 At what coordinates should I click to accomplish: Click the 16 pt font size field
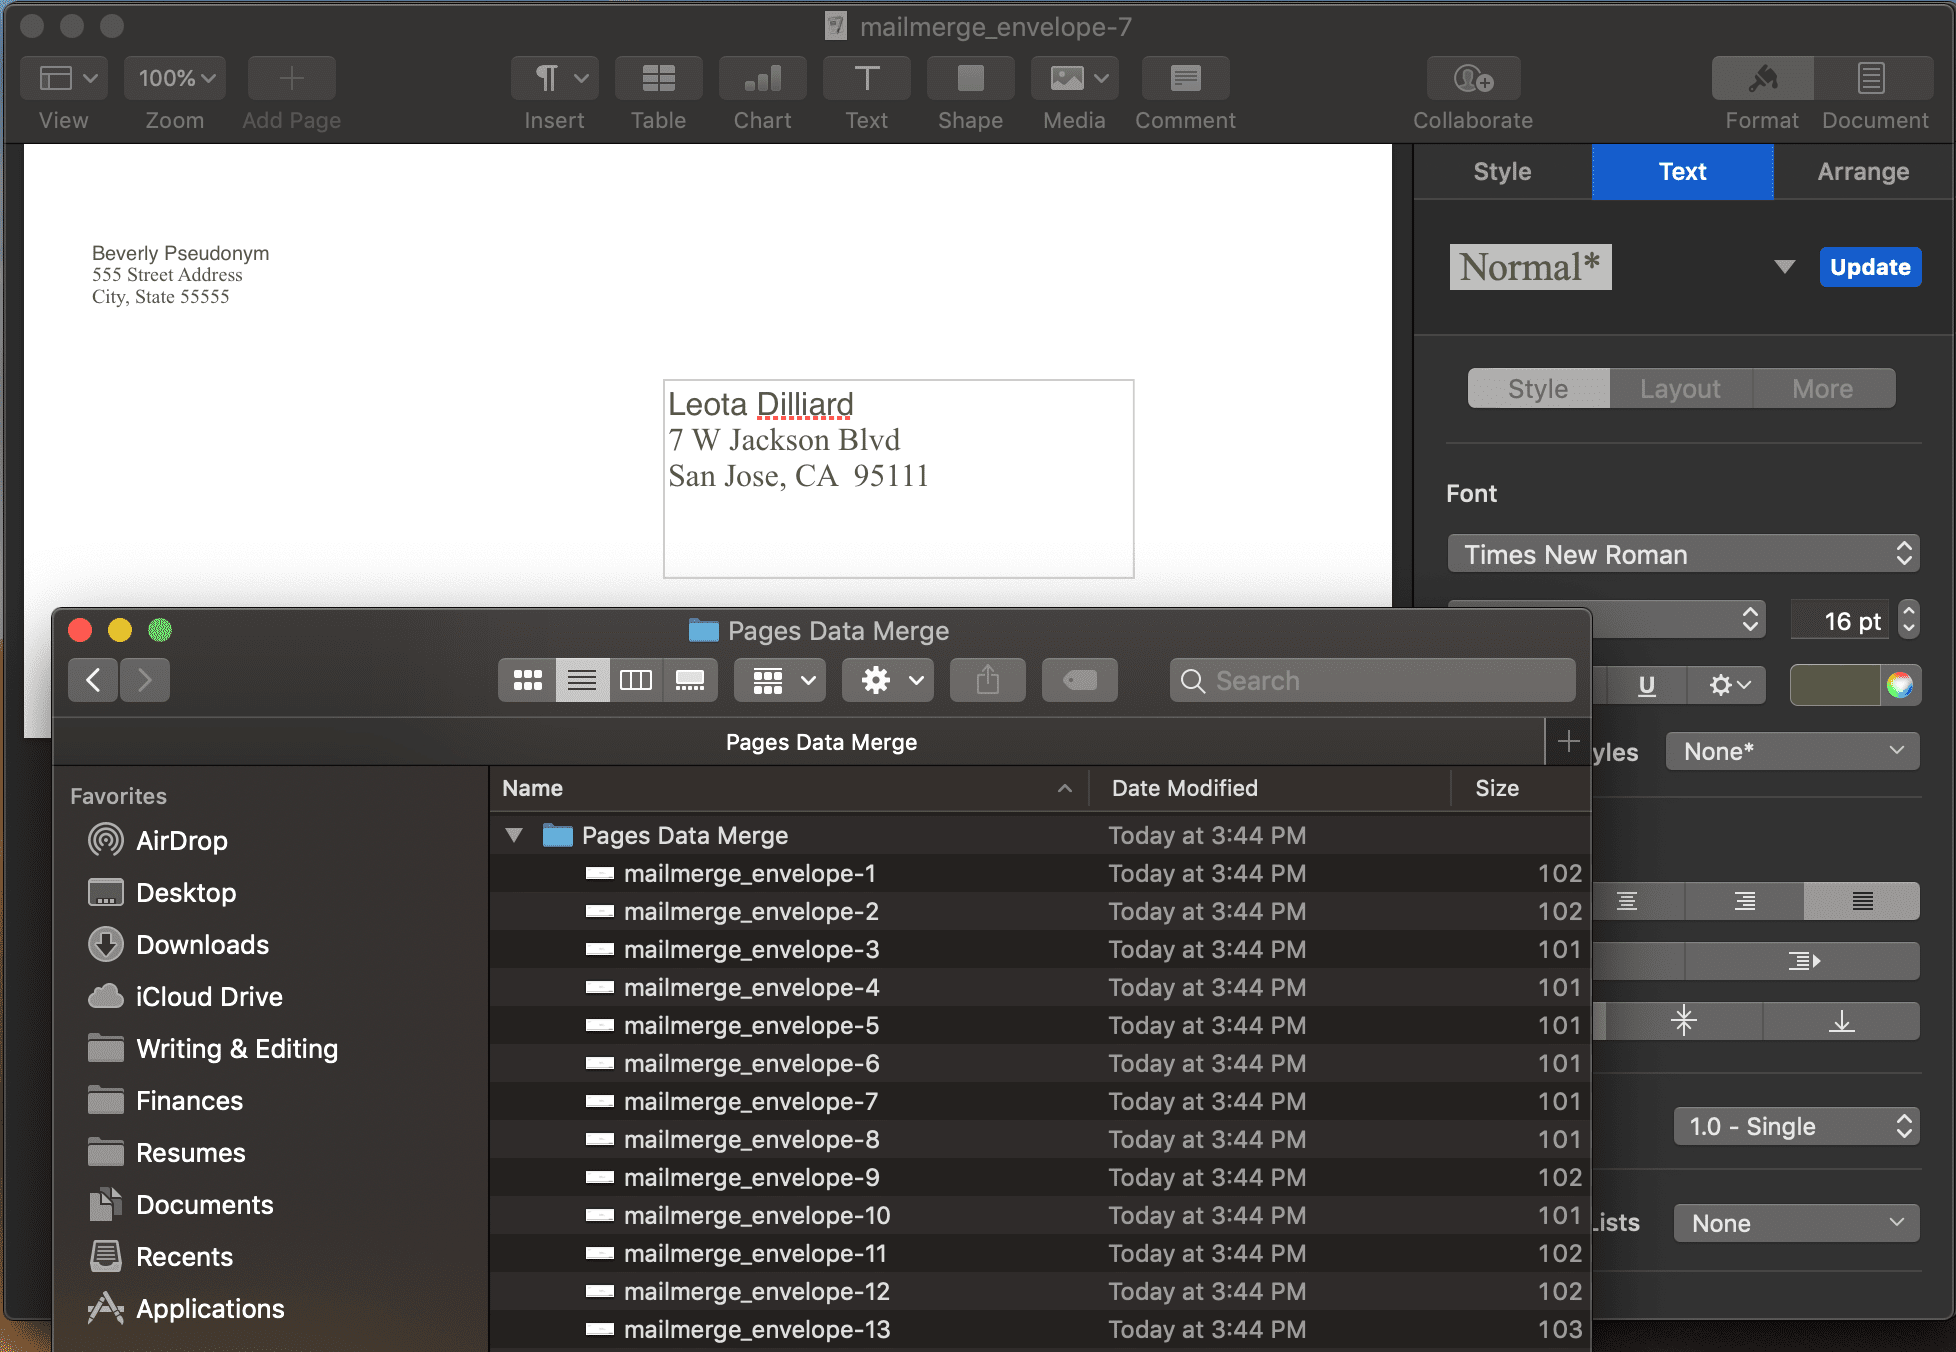point(1840,621)
